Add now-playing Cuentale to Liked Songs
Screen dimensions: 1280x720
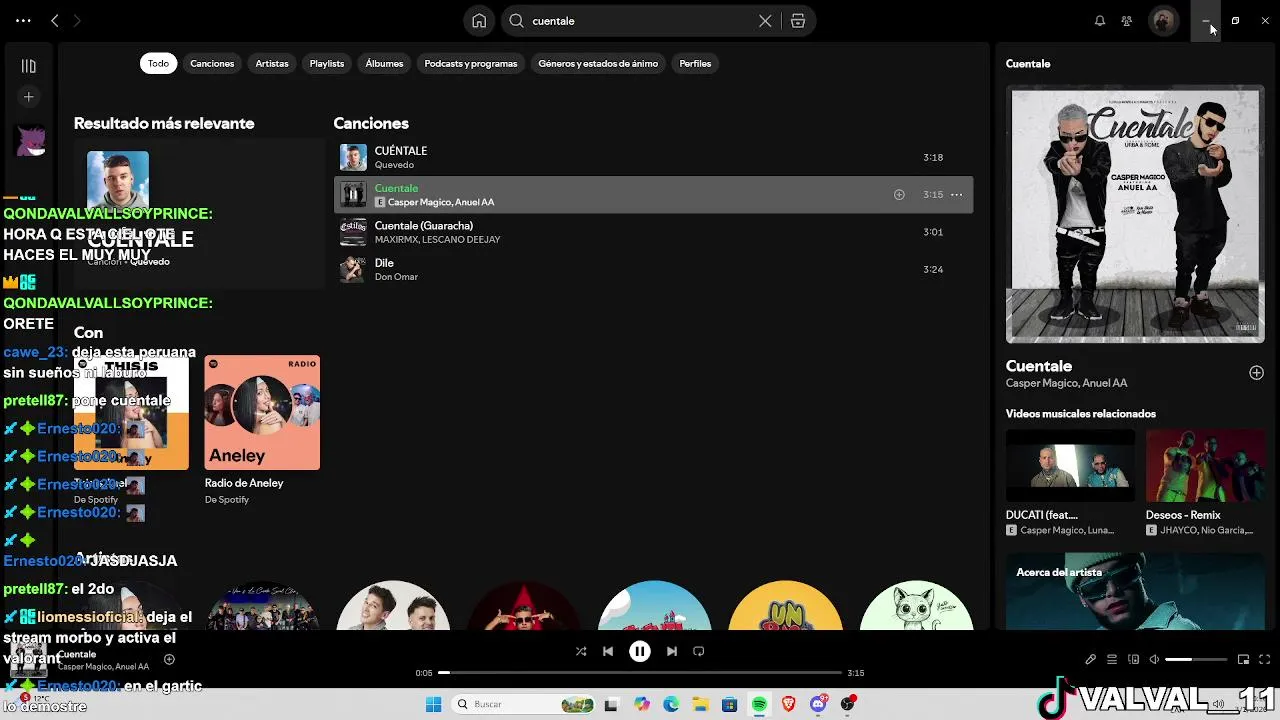pos(169,659)
